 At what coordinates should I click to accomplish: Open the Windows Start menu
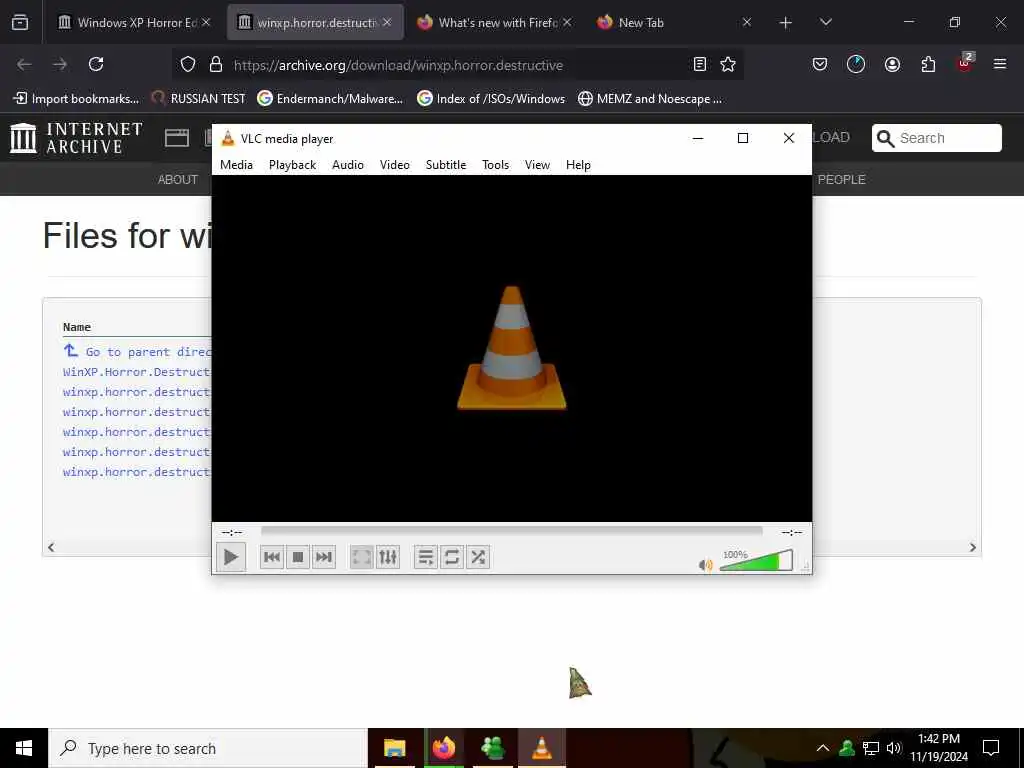24,748
